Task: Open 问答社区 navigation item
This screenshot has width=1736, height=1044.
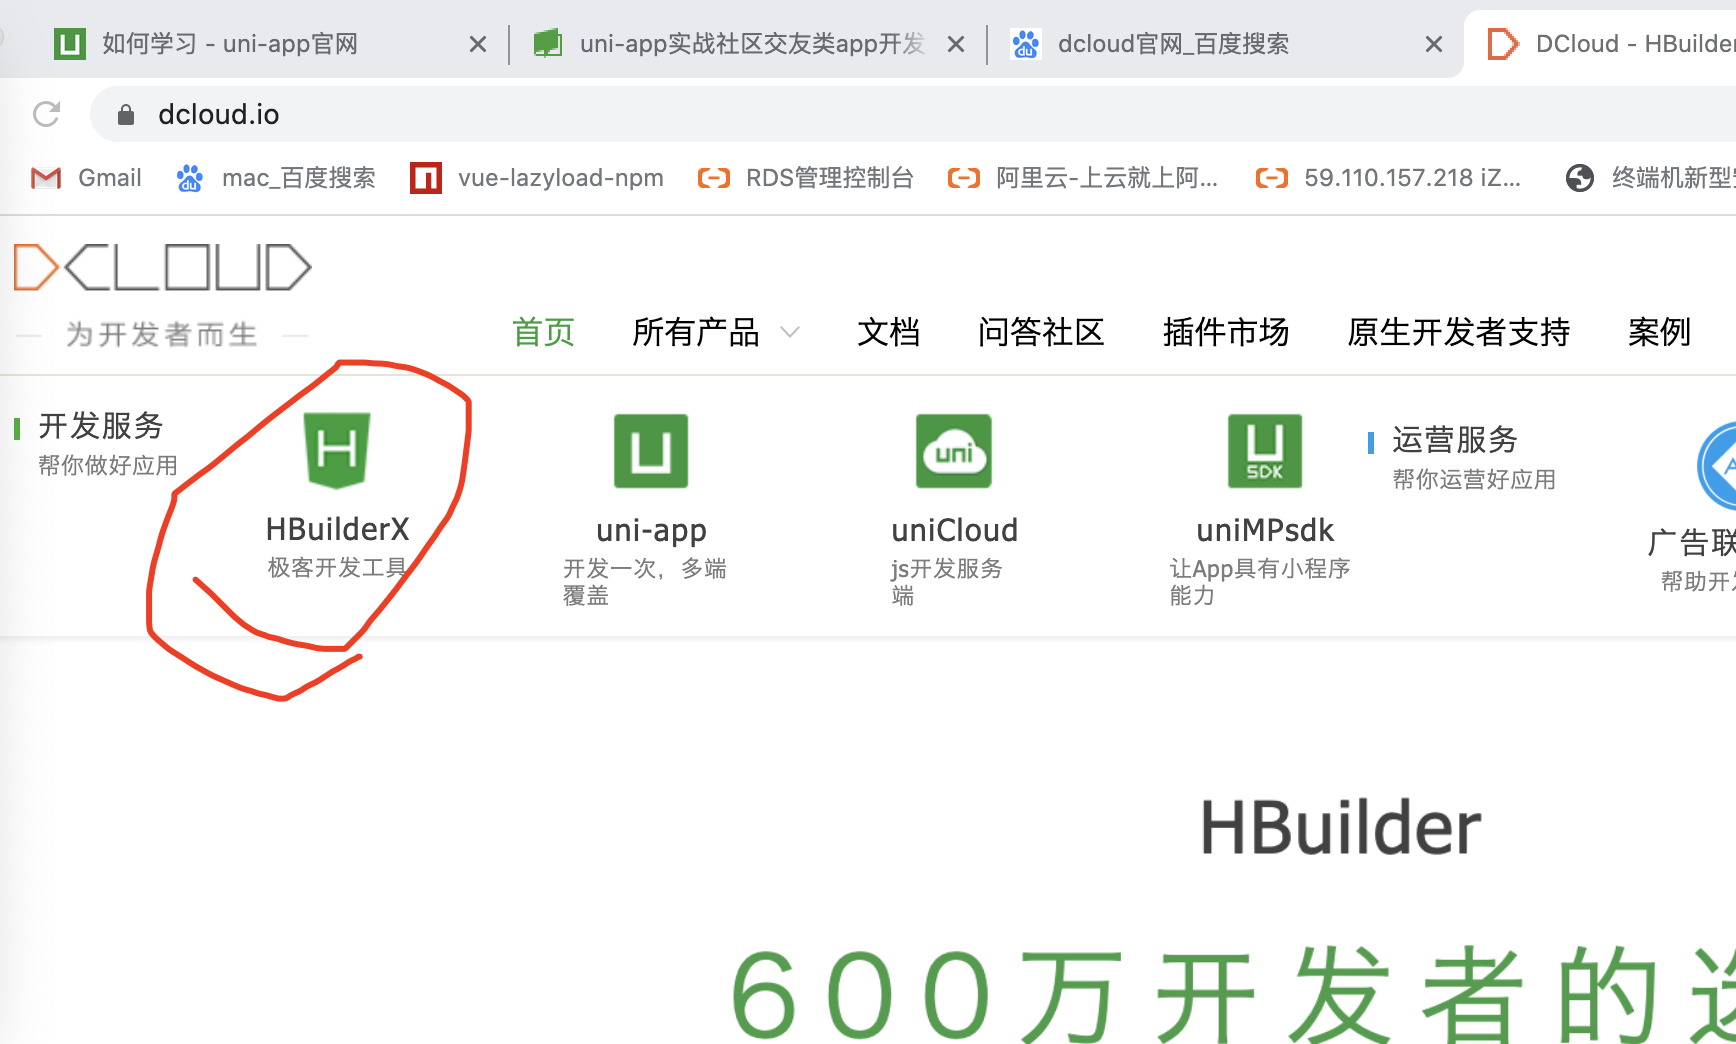Action: click(1041, 332)
